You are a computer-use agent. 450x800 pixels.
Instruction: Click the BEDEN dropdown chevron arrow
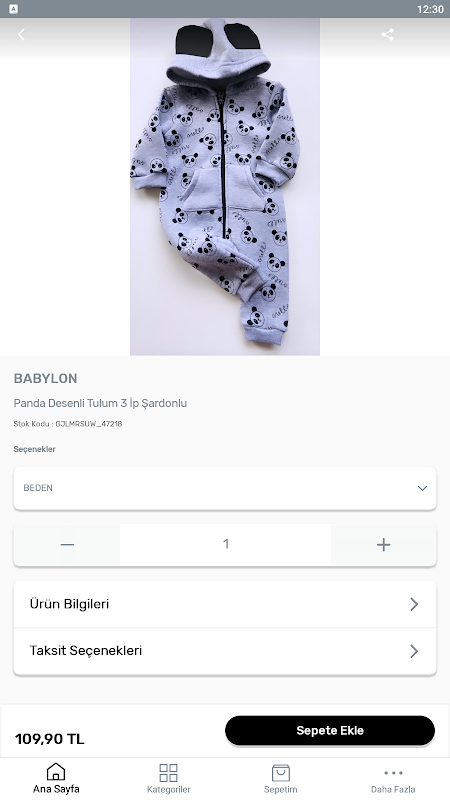422,488
